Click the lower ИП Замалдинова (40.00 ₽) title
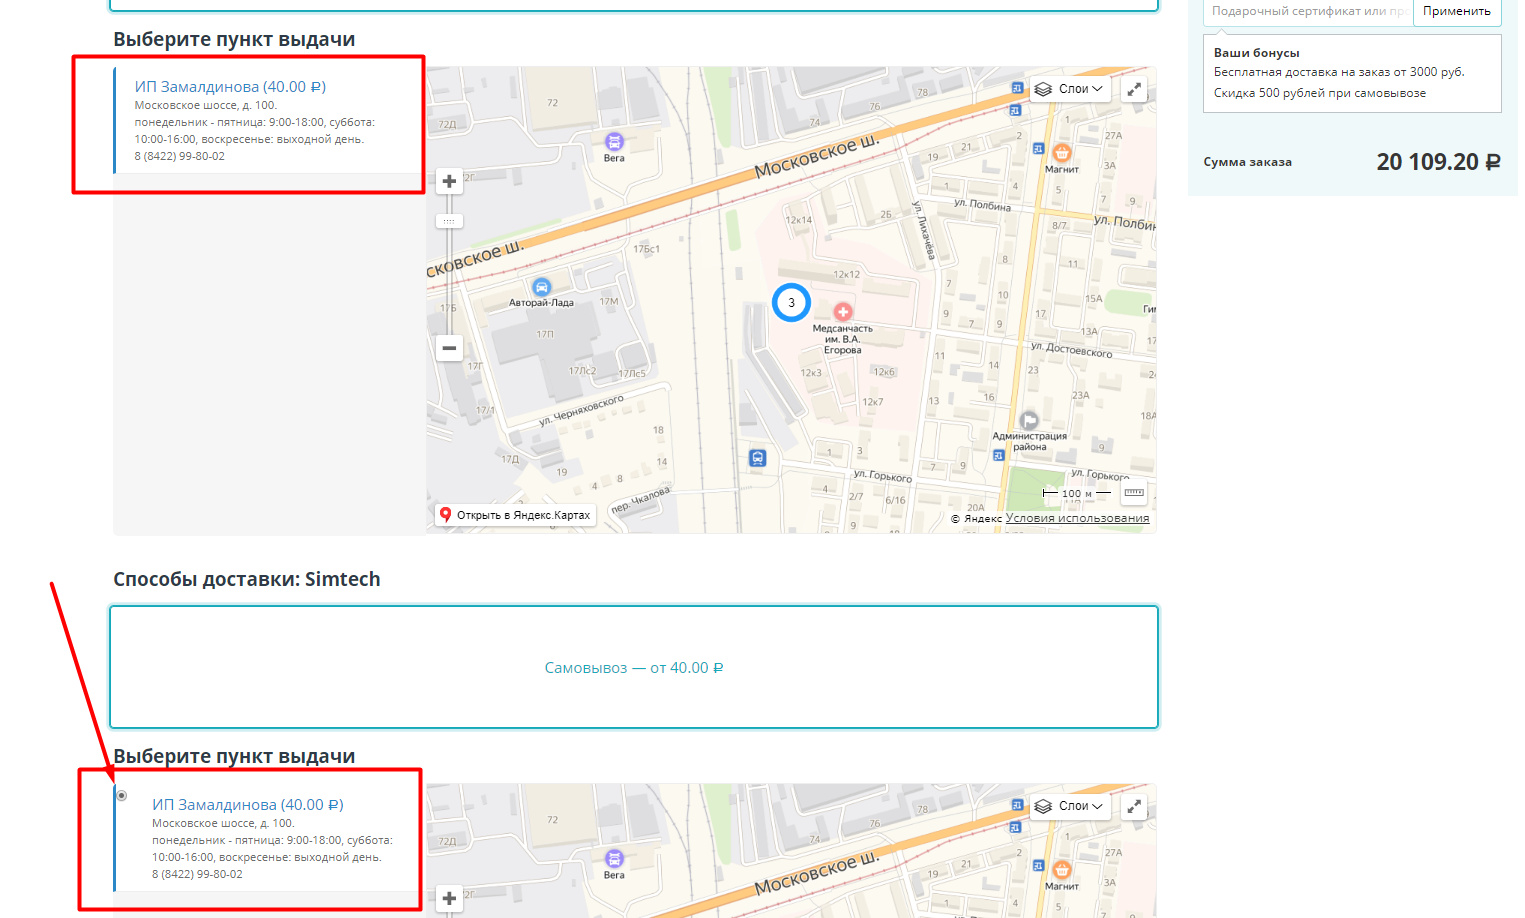Screen dimensions: 1525x918 (x=248, y=805)
